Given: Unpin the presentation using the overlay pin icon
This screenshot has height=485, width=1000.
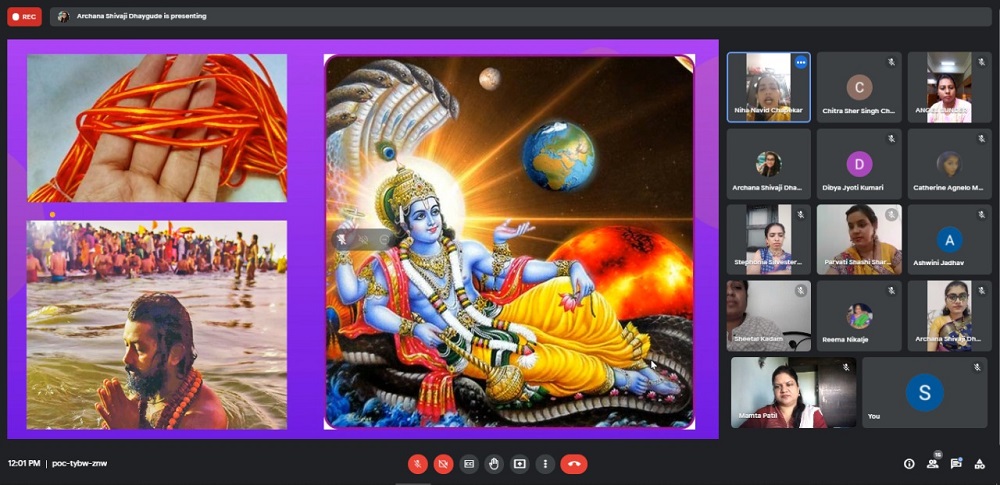Looking at the screenshot, I should 342,239.
